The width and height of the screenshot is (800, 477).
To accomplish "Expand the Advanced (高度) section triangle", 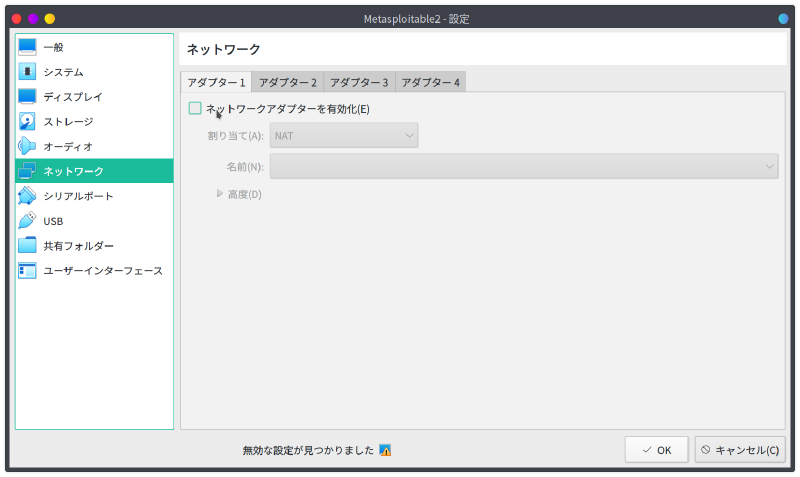I will pyautogui.click(x=220, y=194).
